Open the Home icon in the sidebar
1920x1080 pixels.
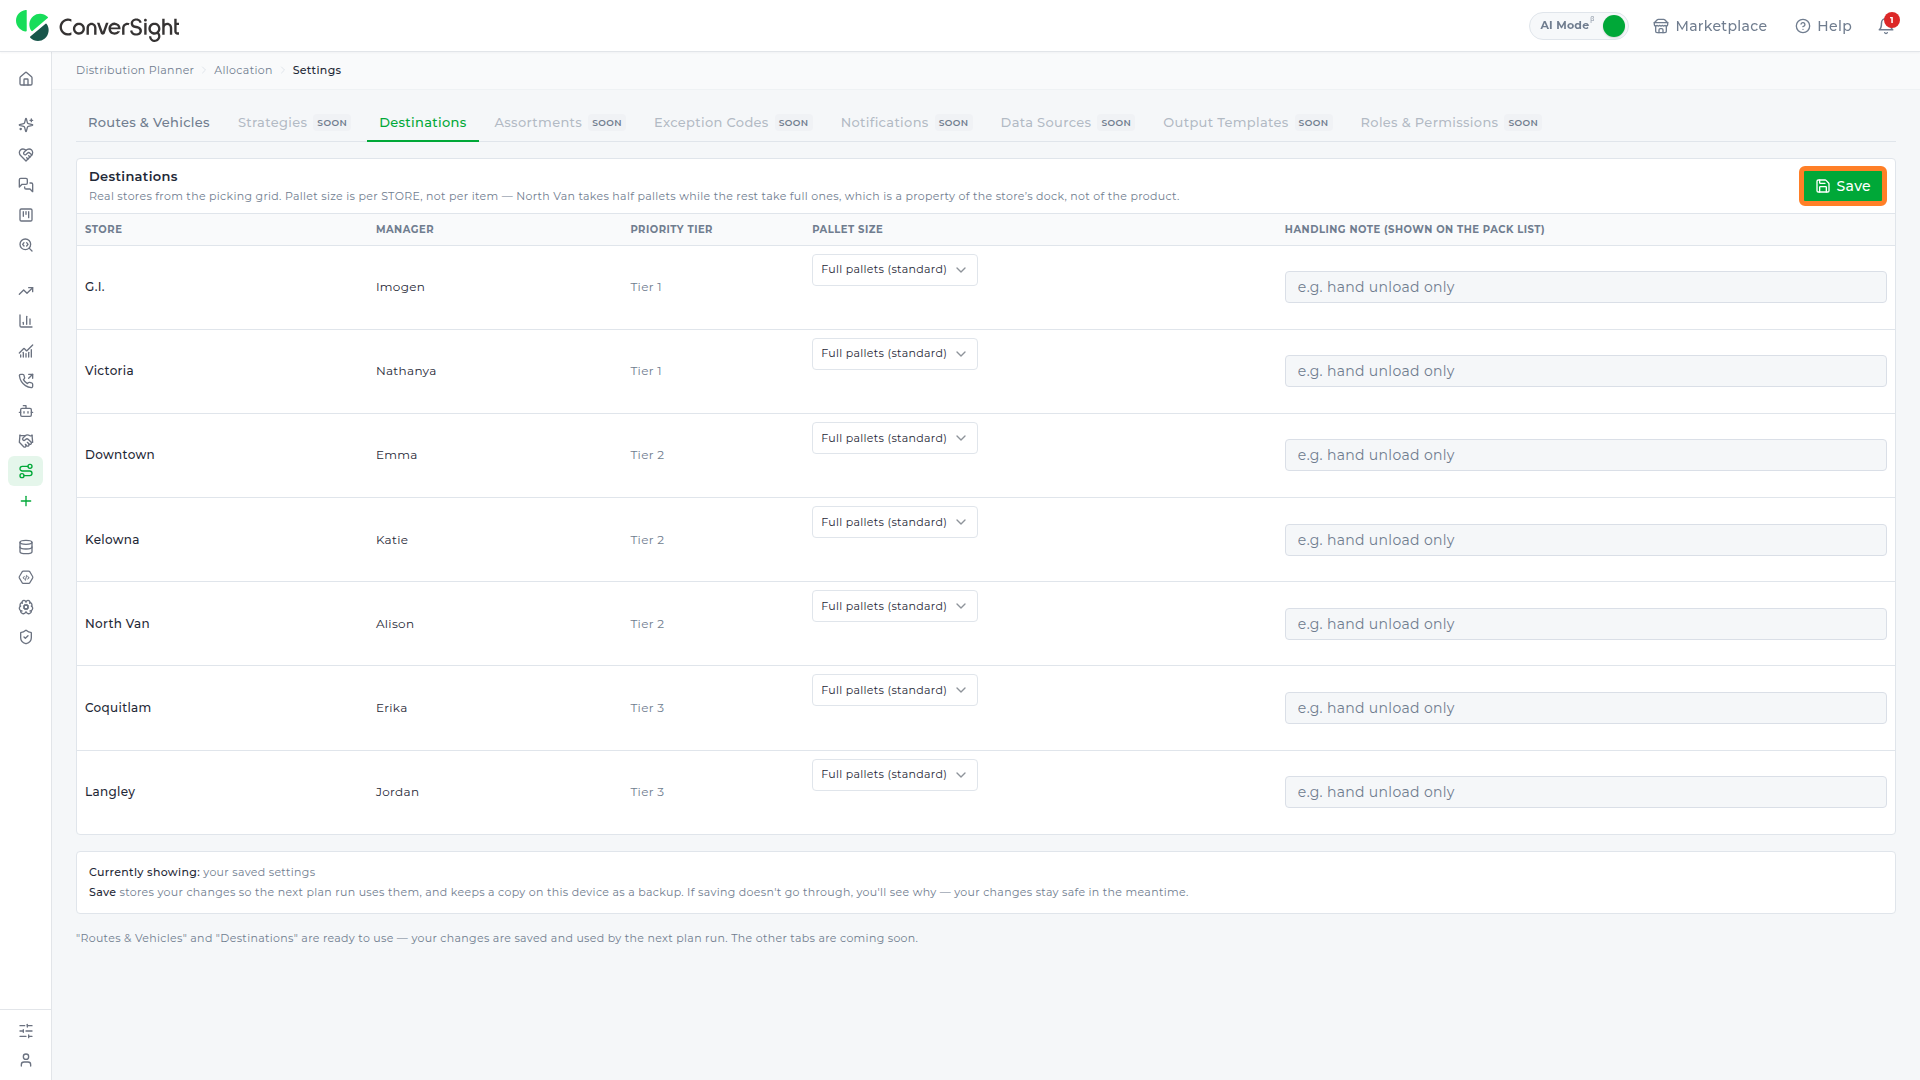point(26,79)
